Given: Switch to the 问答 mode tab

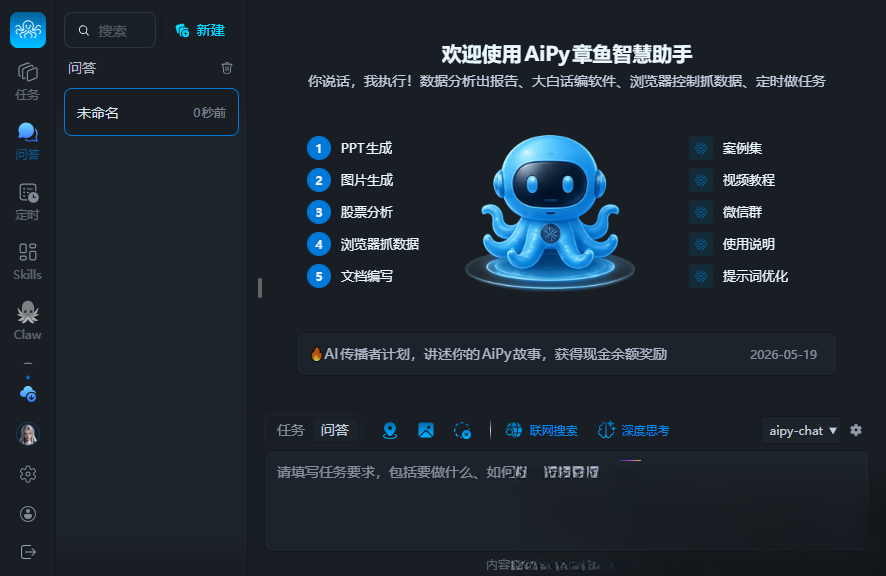Looking at the screenshot, I should tap(335, 430).
